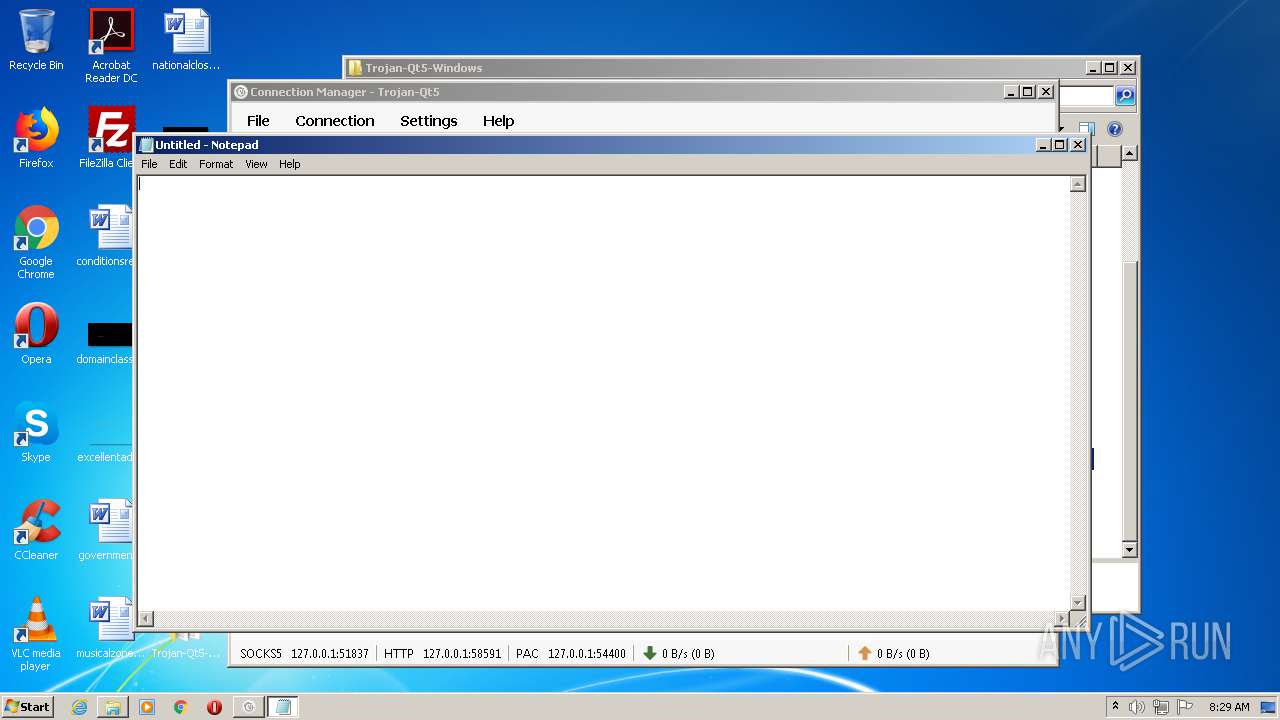Focus the Explorer search box
Viewport: 1280px width, 720px height.
(x=1086, y=96)
